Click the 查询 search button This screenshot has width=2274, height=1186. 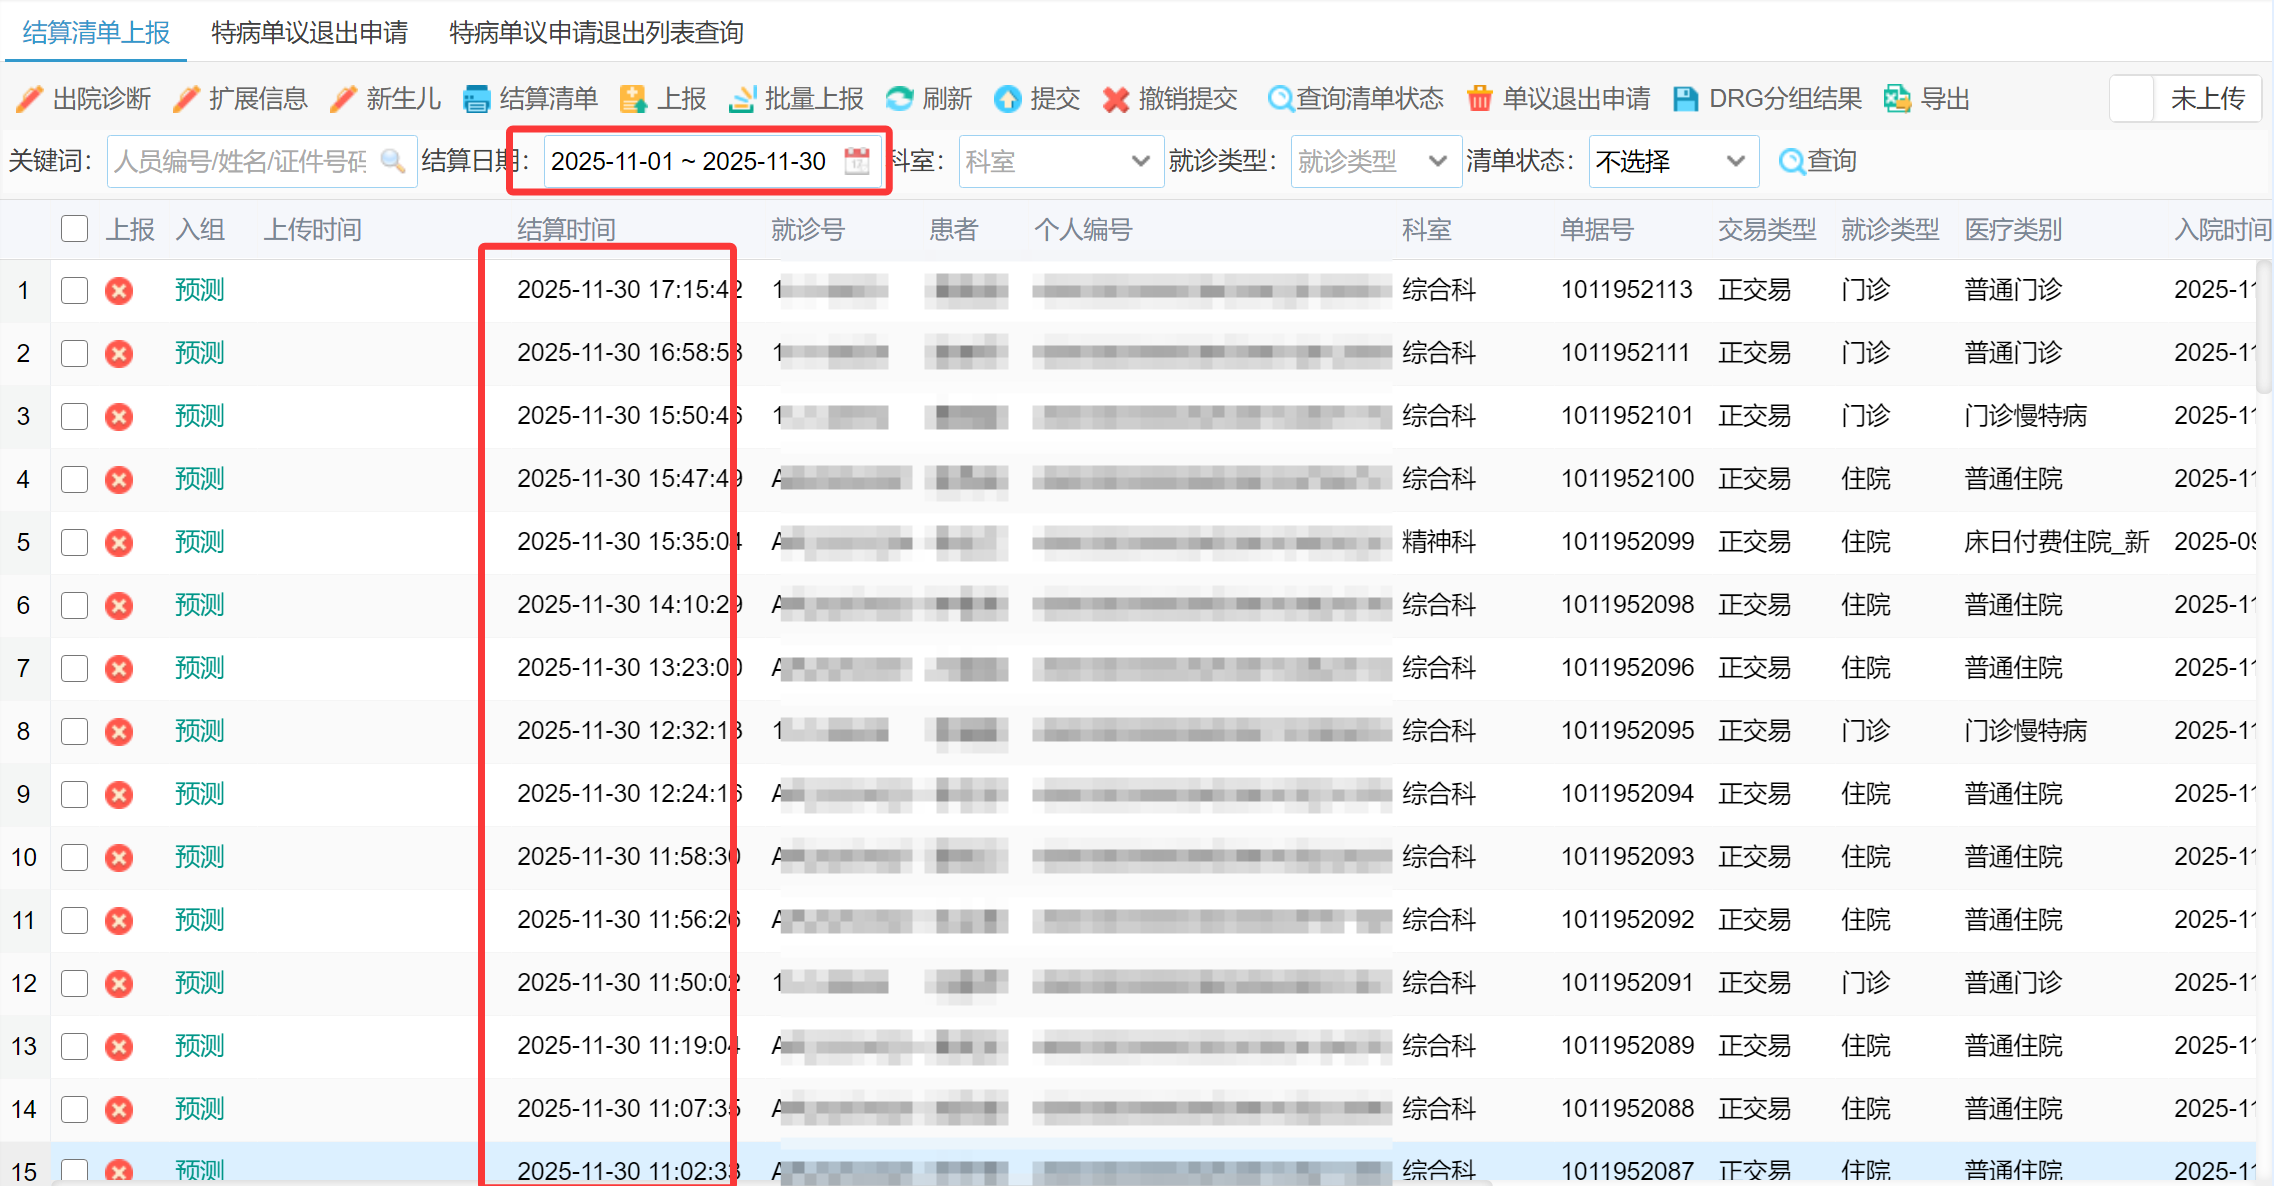pyautogui.click(x=1817, y=161)
